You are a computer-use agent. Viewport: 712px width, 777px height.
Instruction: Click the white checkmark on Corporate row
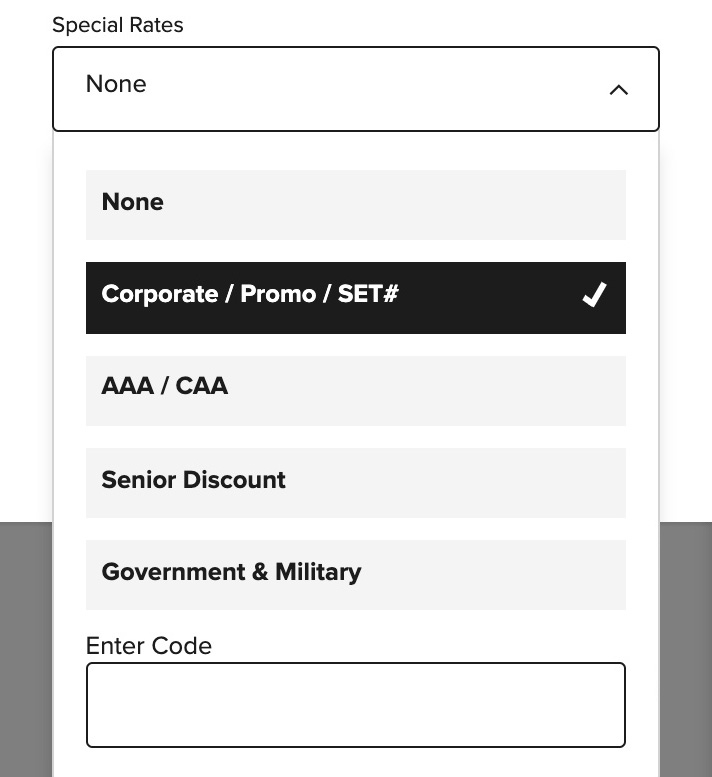(x=594, y=295)
